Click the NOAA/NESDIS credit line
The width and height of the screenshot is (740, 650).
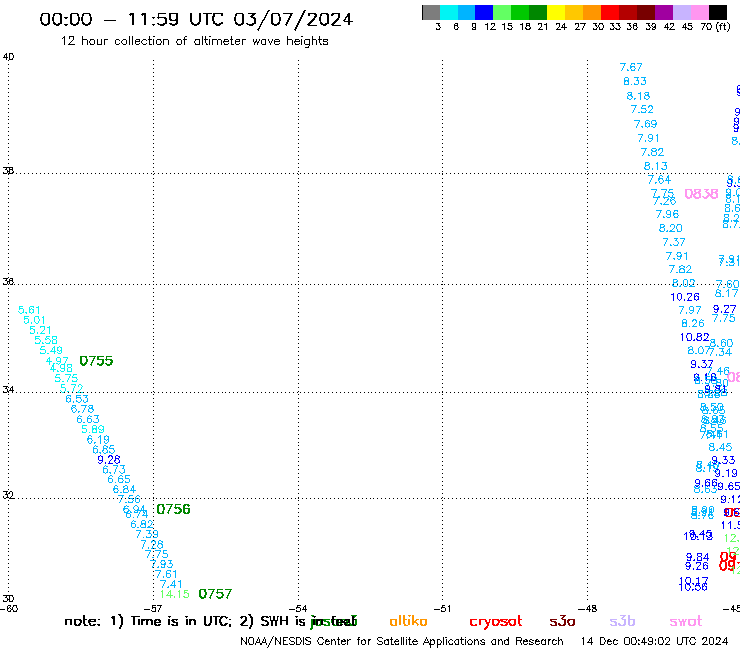[402, 641]
